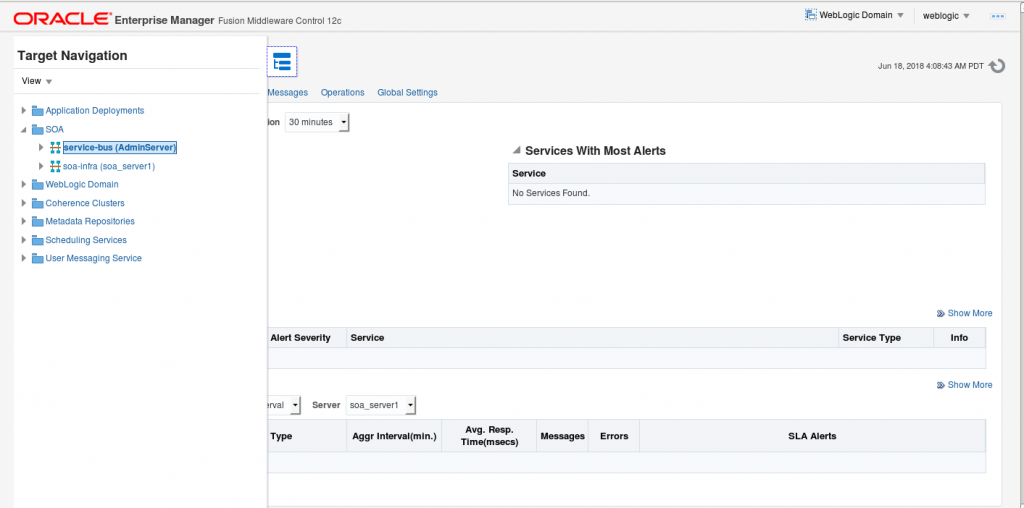This screenshot has width=1024, height=508.
Task: Click the Avg. Resp. Time(msecs) column header
Action: pos(489,436)
